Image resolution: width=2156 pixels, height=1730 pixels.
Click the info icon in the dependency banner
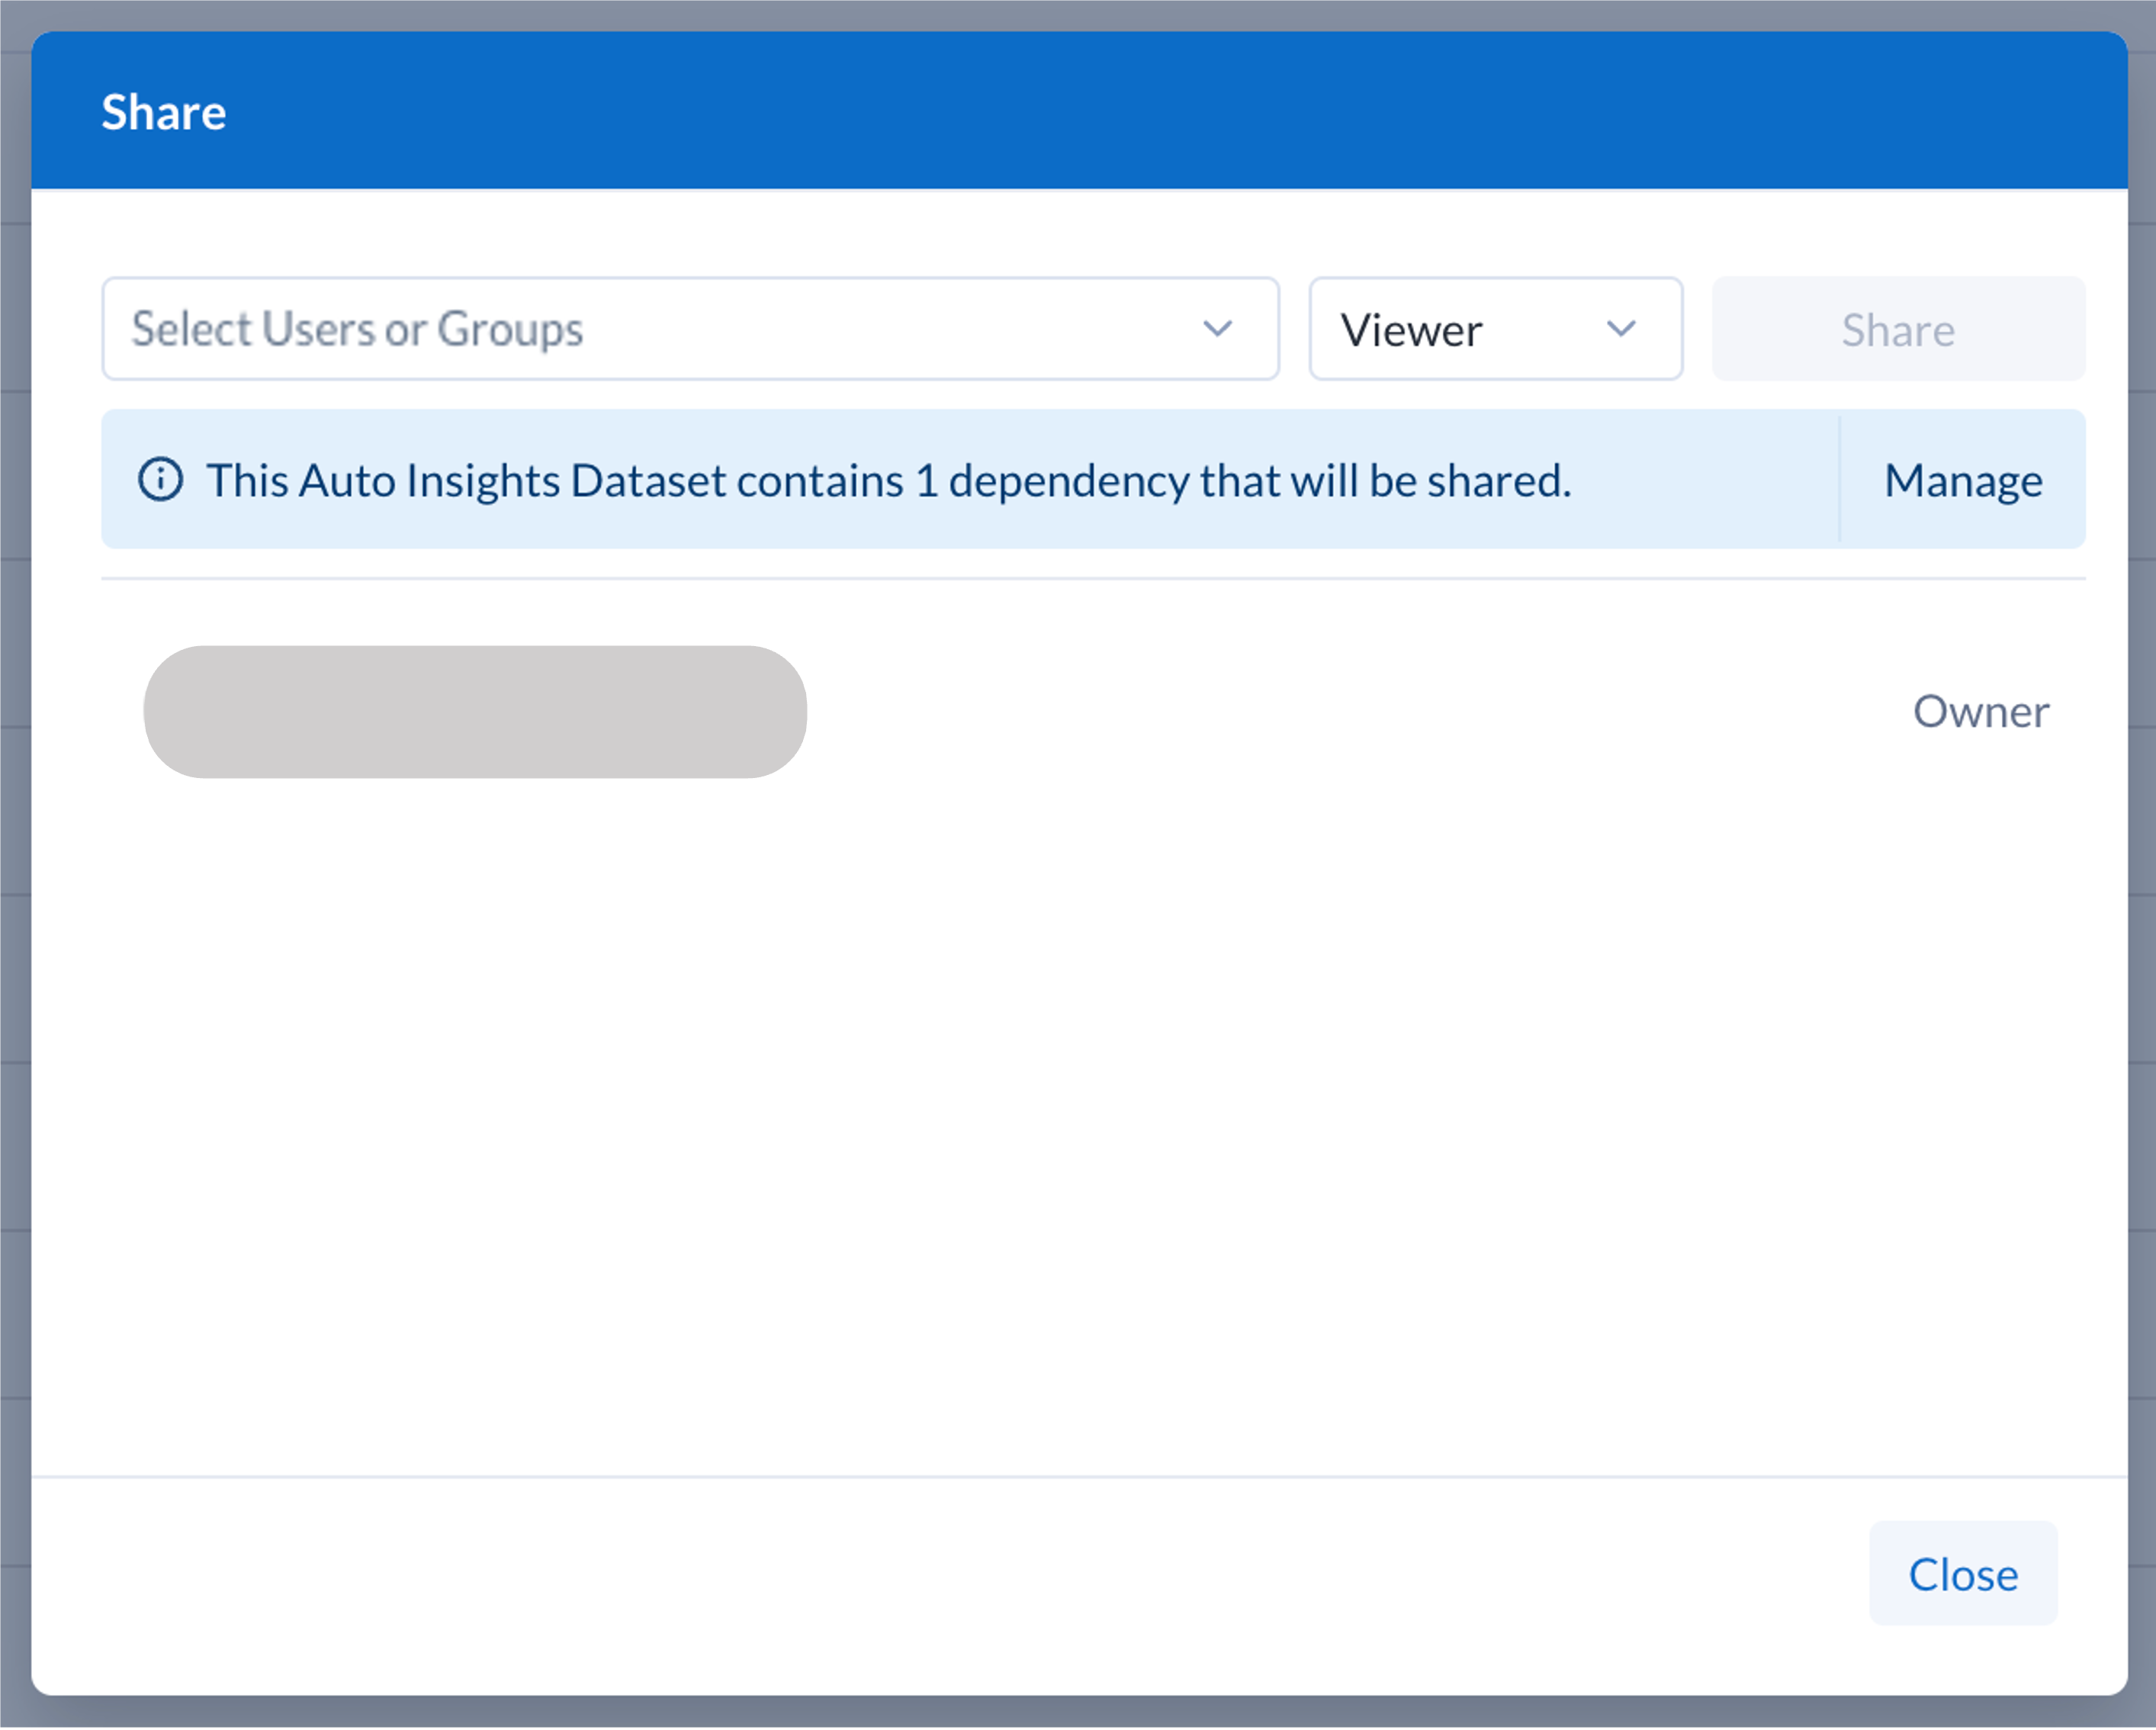point(160,480)
